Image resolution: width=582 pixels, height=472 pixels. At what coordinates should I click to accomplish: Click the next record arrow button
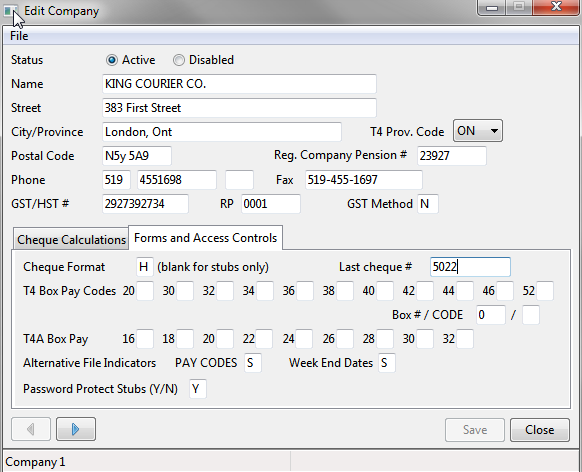76,429
